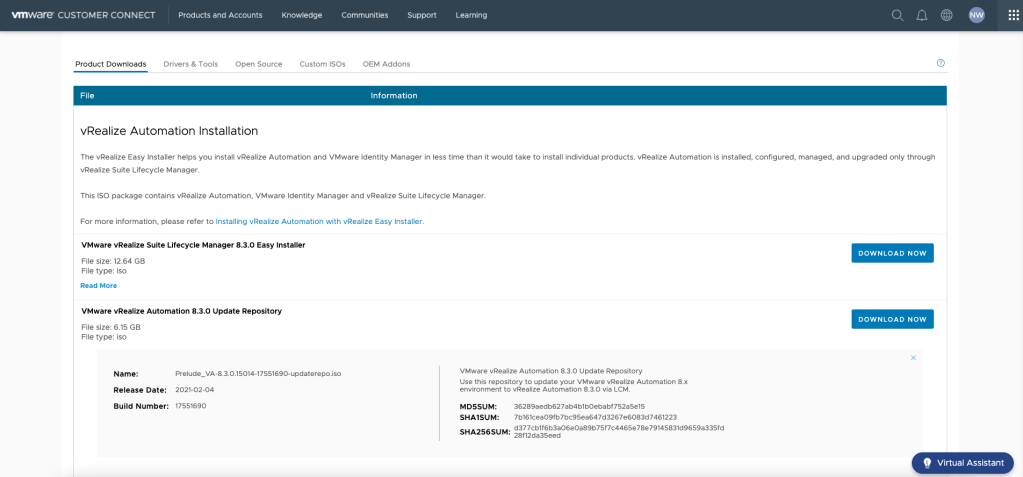Image resolution: width=1023 pixels, height=477 pixels.
Task: Open the notifications bell
Action: 922,15
